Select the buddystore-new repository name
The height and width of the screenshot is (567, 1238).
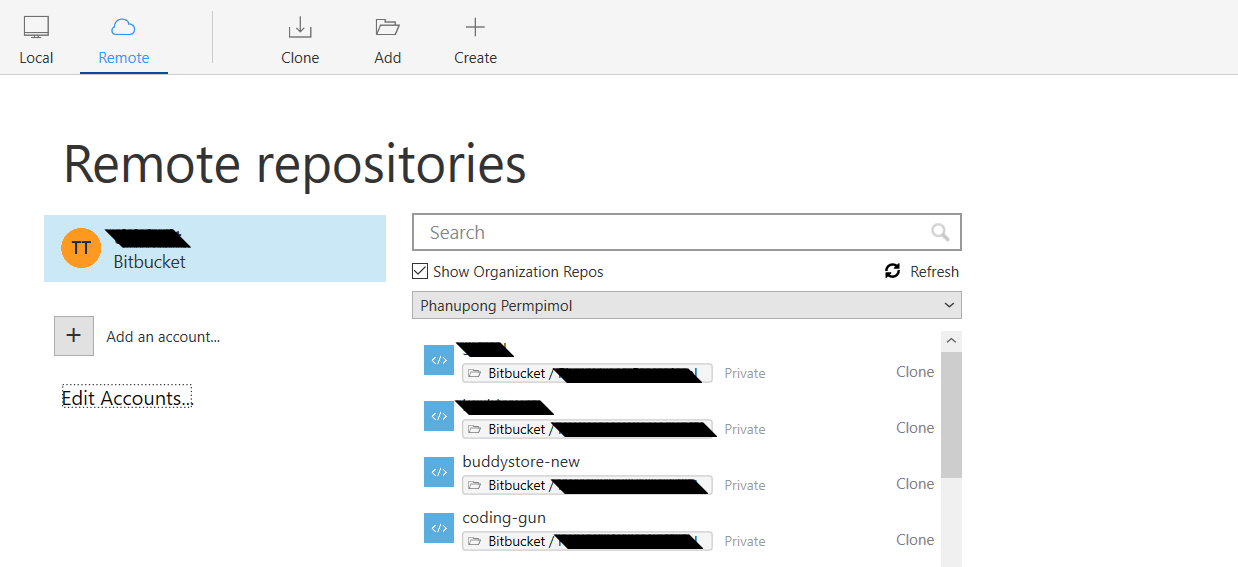pyautogui.click(x=521, y=462)
